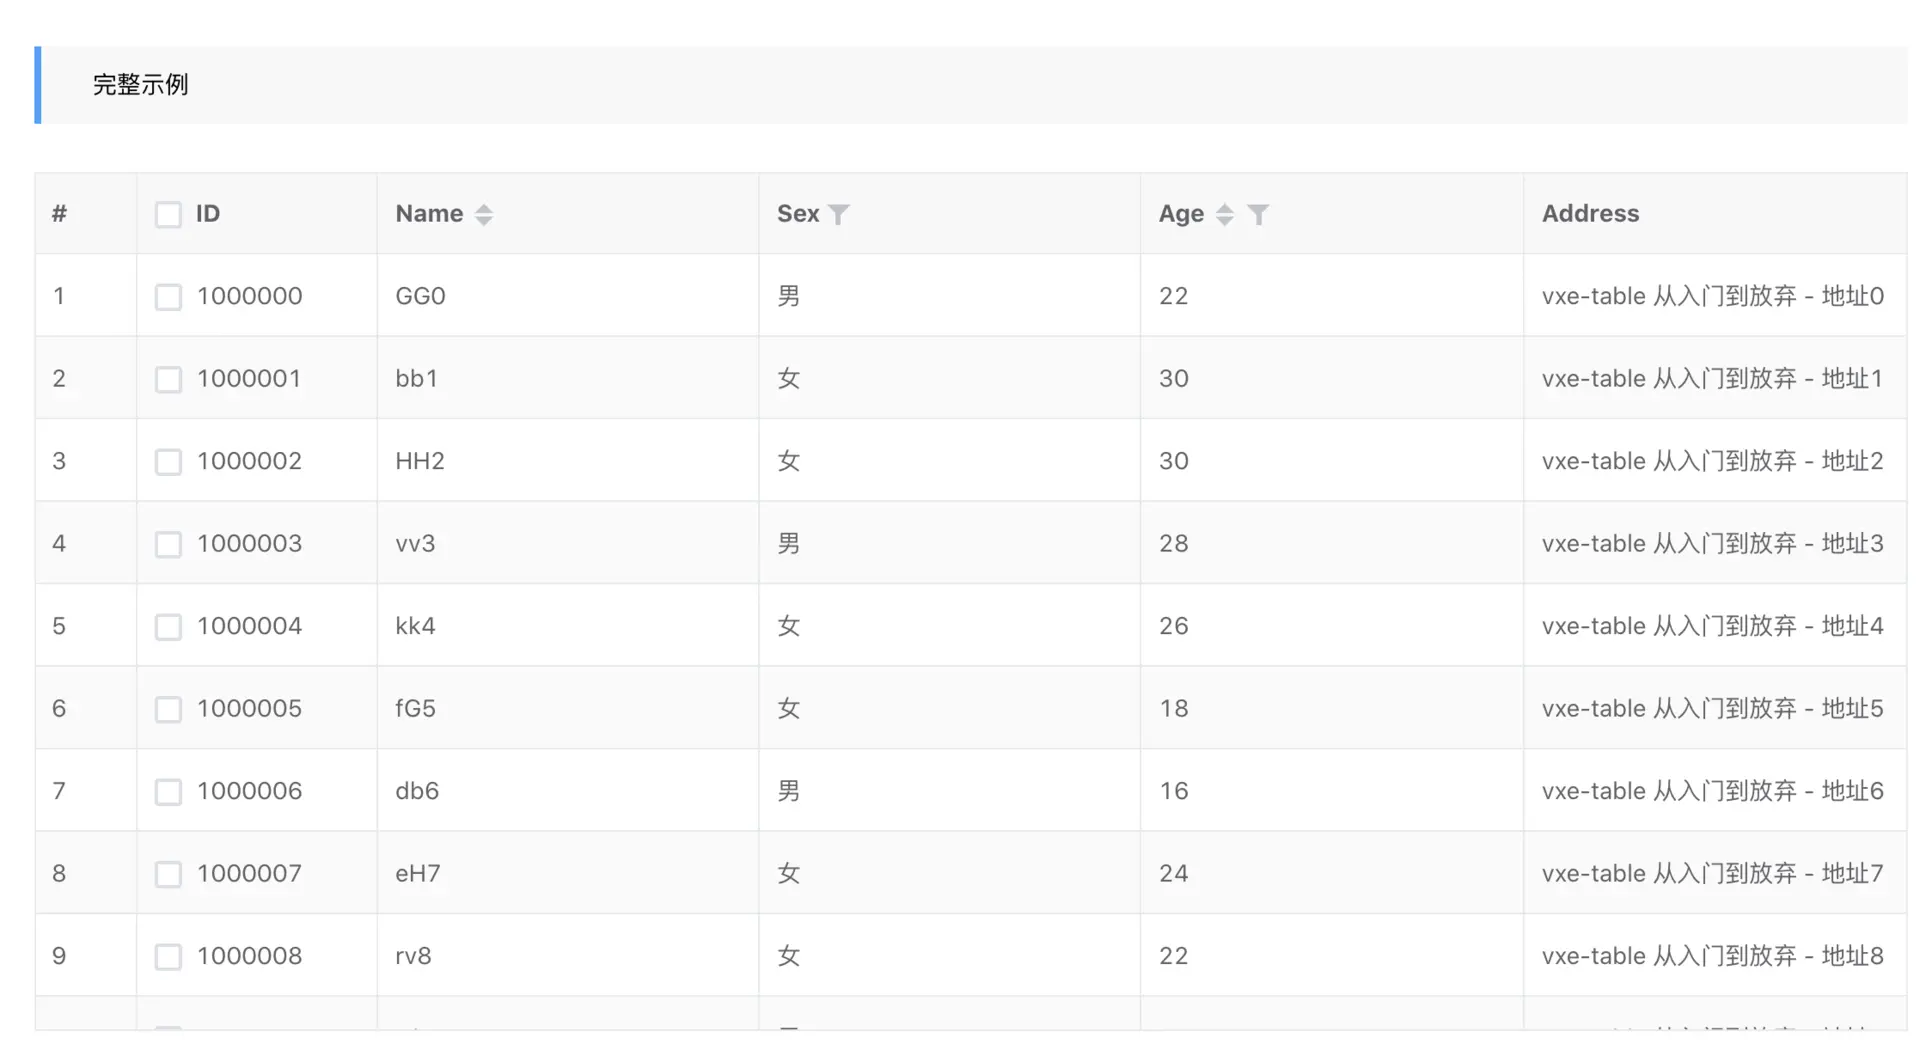Click the Name column sort icon
Screen dimensions: 1920x1050
click(x=484, y=214)
